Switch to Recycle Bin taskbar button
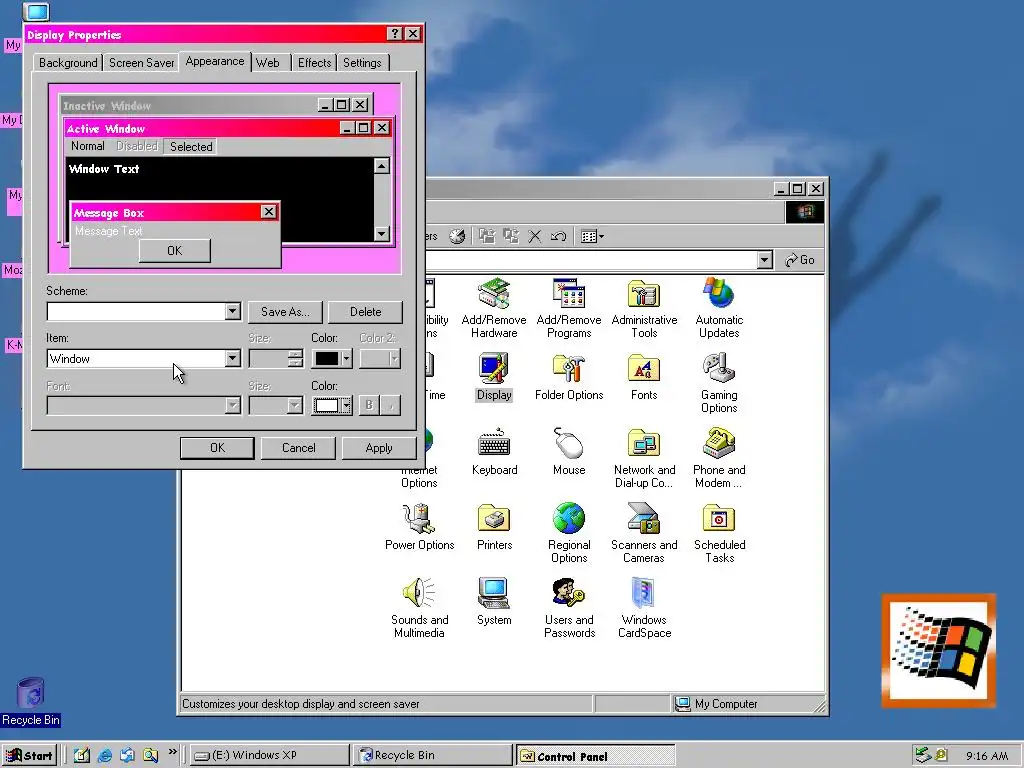The image size is (1024, 768). point(432,756)
